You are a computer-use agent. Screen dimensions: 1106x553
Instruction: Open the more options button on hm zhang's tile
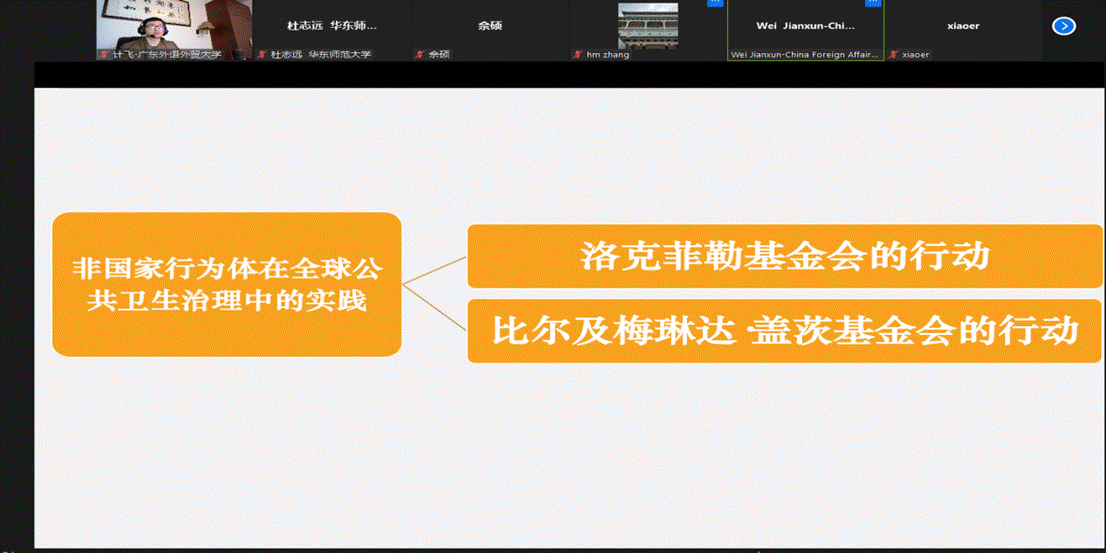point(715,3)
